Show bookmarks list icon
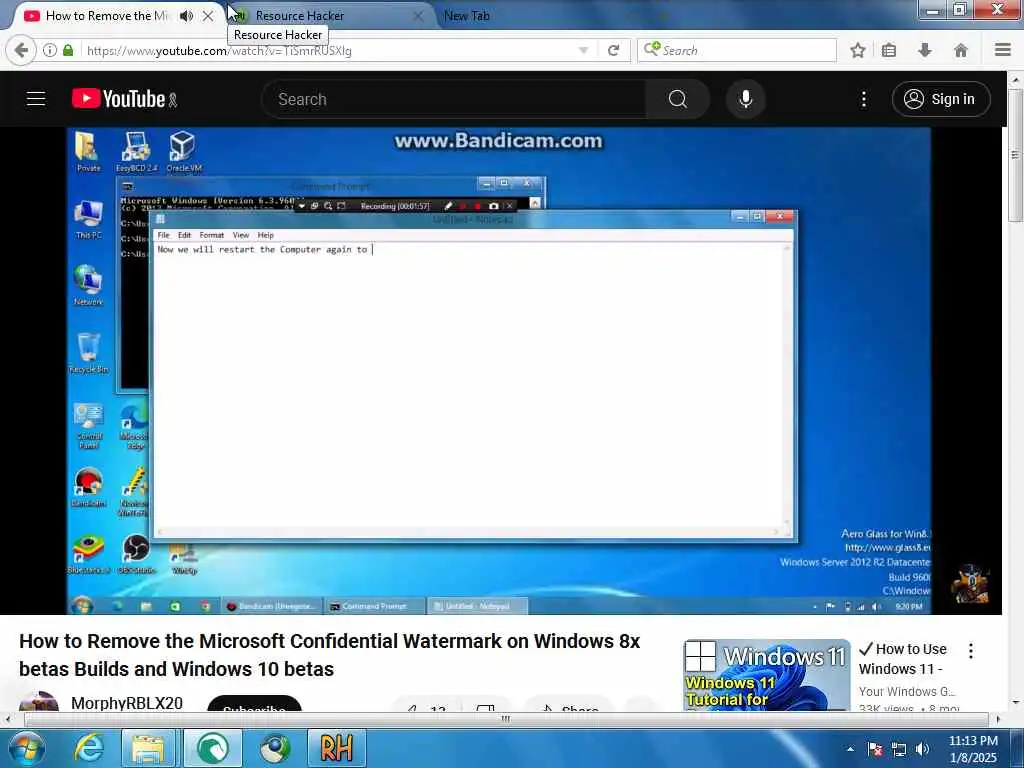The height and width of the screenshot is (768, 1024). coord(889,50)
